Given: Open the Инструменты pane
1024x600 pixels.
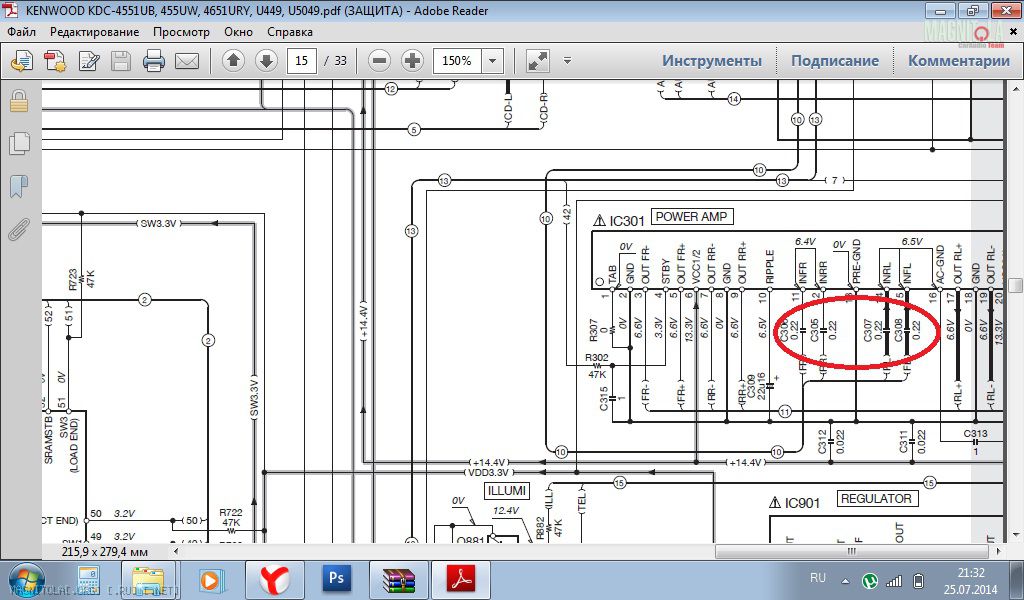Looking at the screenshot, I should [x=712, y=61].
